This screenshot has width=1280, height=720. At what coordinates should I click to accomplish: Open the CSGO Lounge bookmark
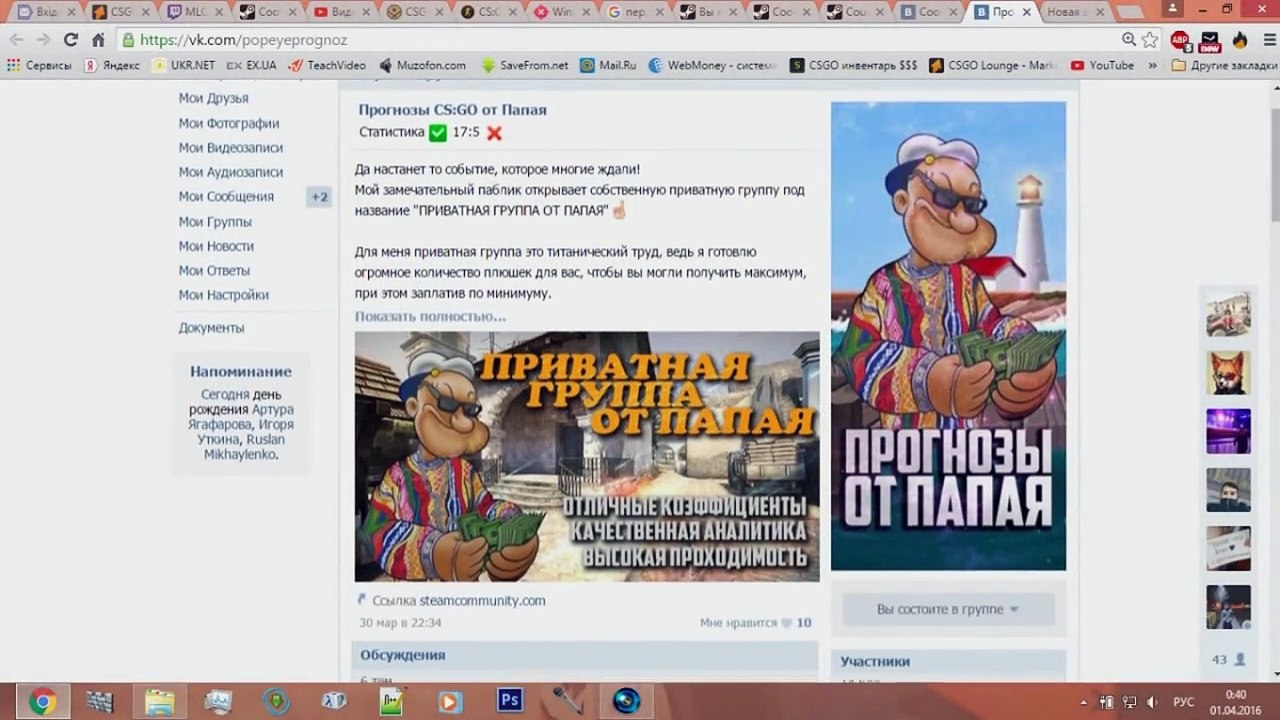(993, 65)
